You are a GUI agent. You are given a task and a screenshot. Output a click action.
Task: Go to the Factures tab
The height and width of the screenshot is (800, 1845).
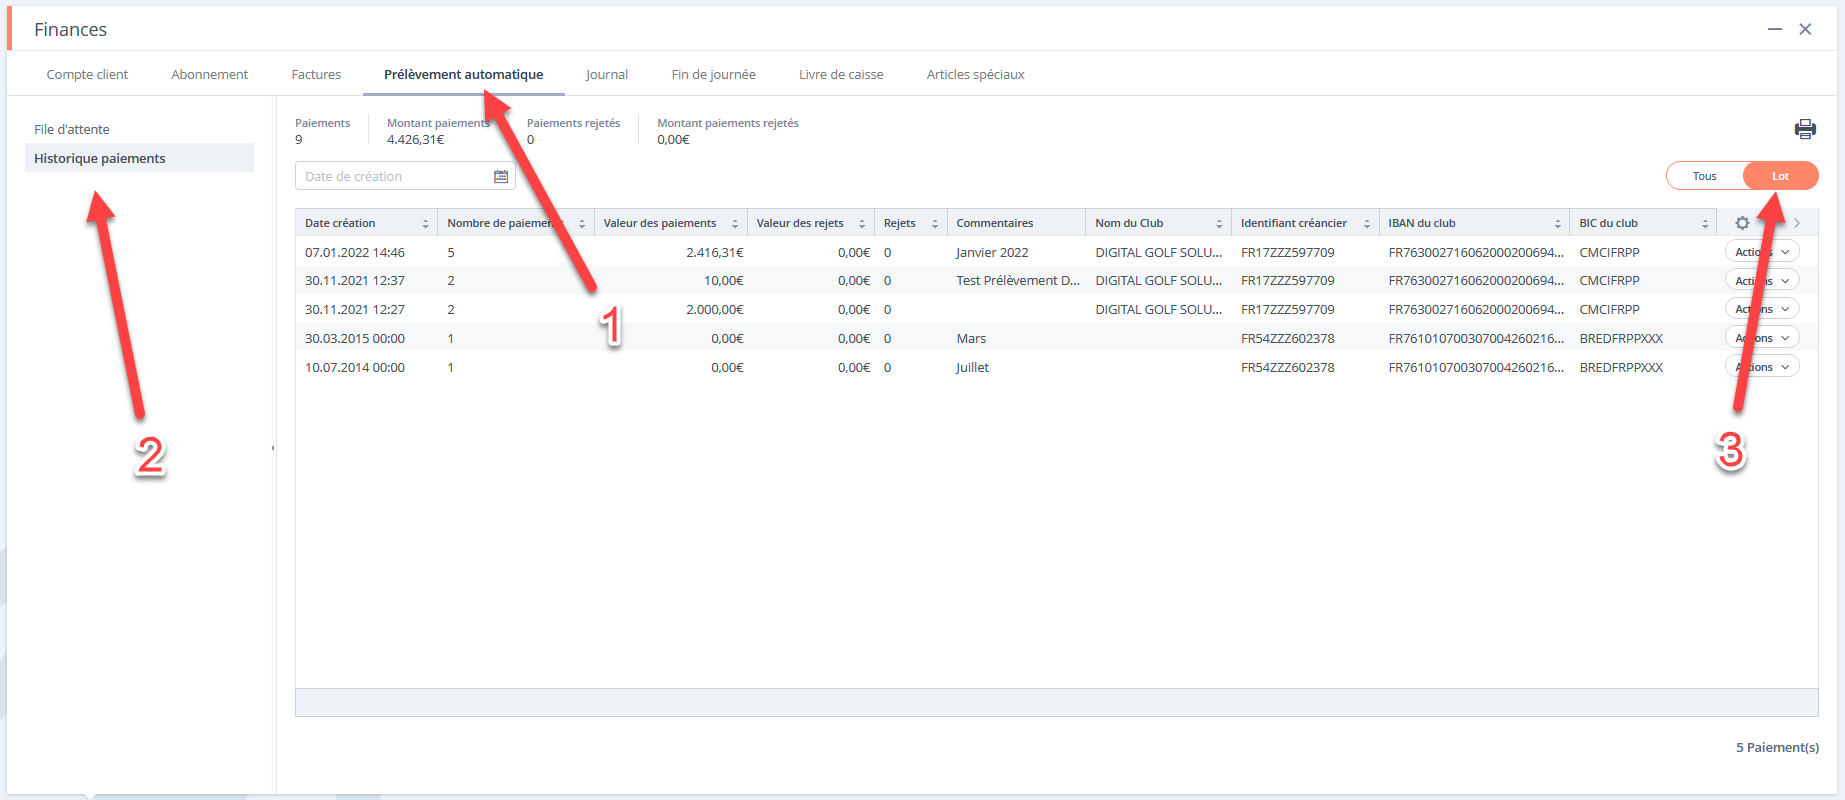[x=316, y=75]
